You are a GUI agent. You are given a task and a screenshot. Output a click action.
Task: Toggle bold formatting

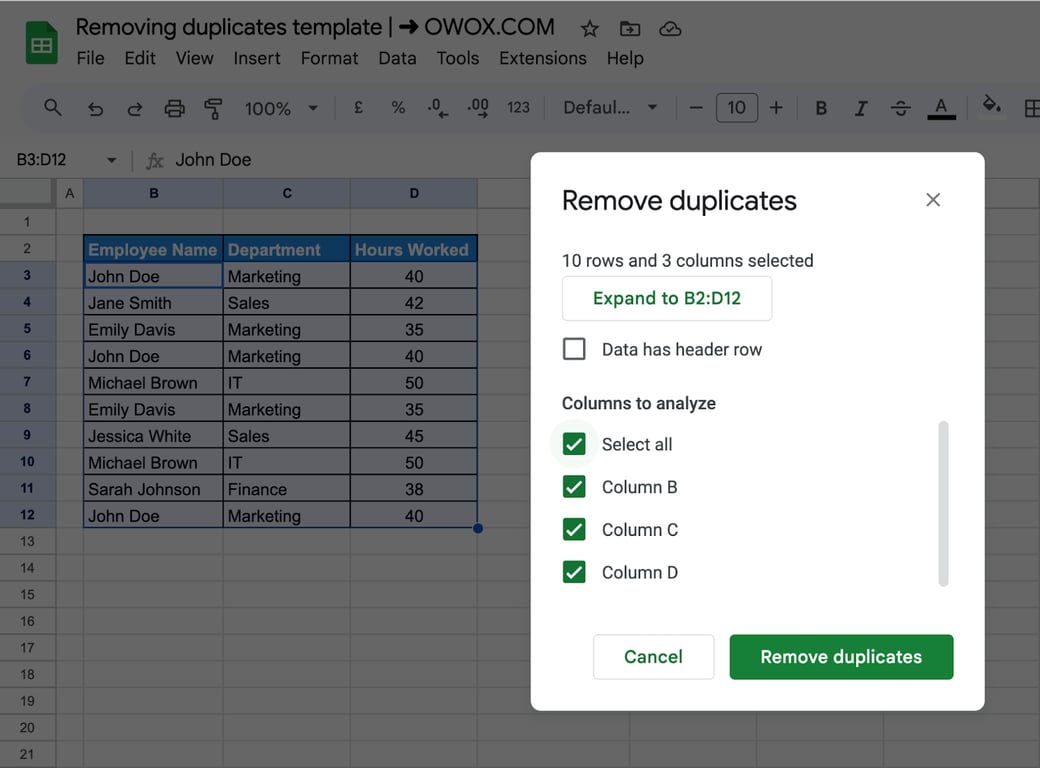(820, 108)
